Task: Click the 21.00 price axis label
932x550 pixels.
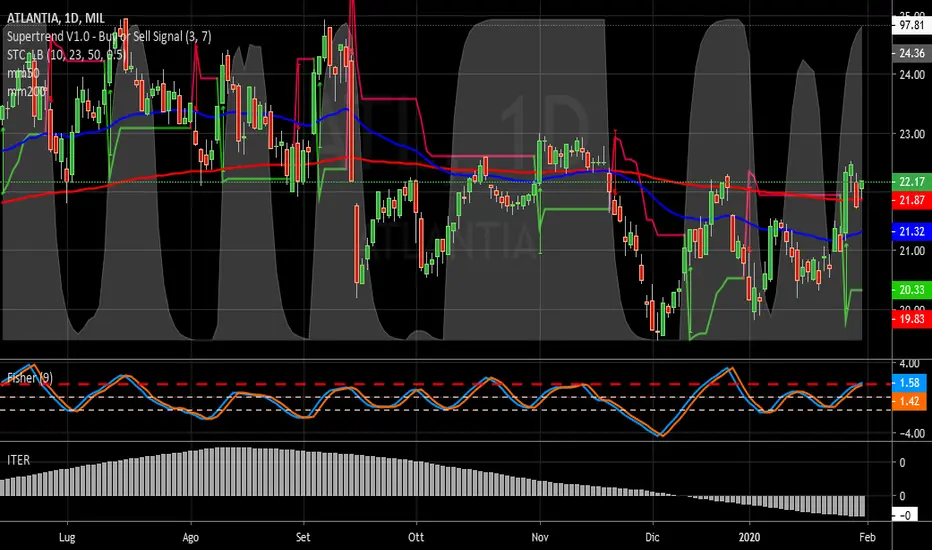Action: coord(912,251)
